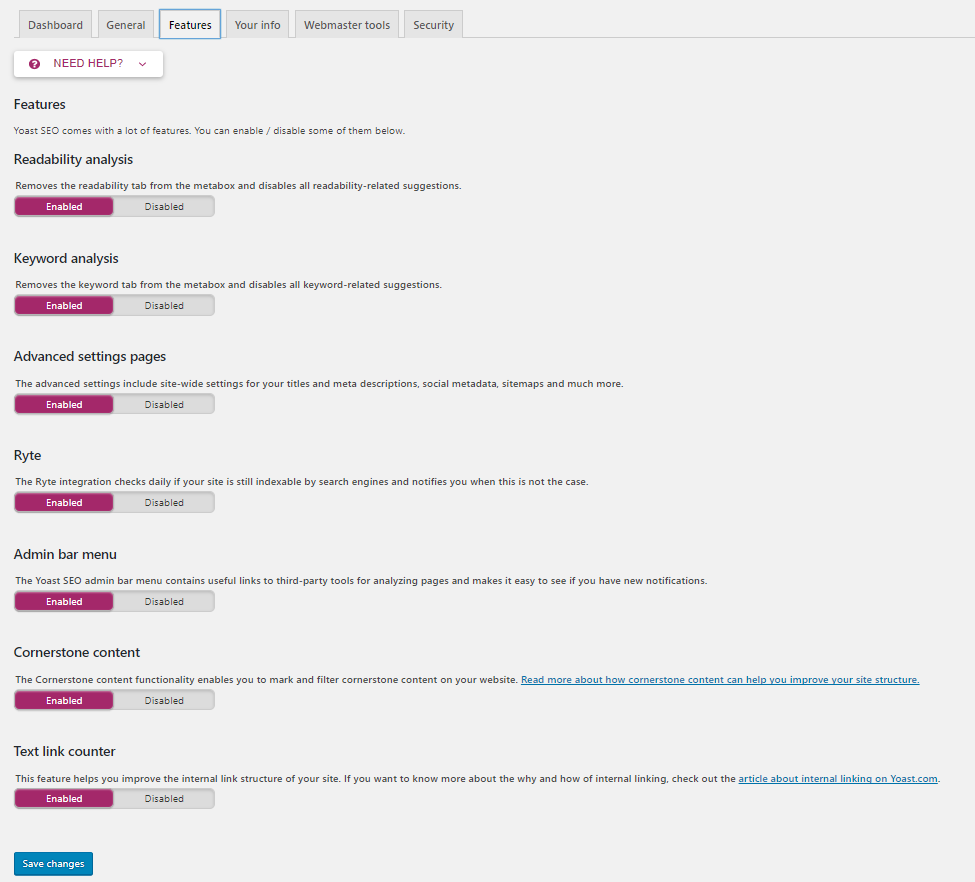The image size is (975, 882).
Task: Click the question mark help icon
Action: coord(34,64)
